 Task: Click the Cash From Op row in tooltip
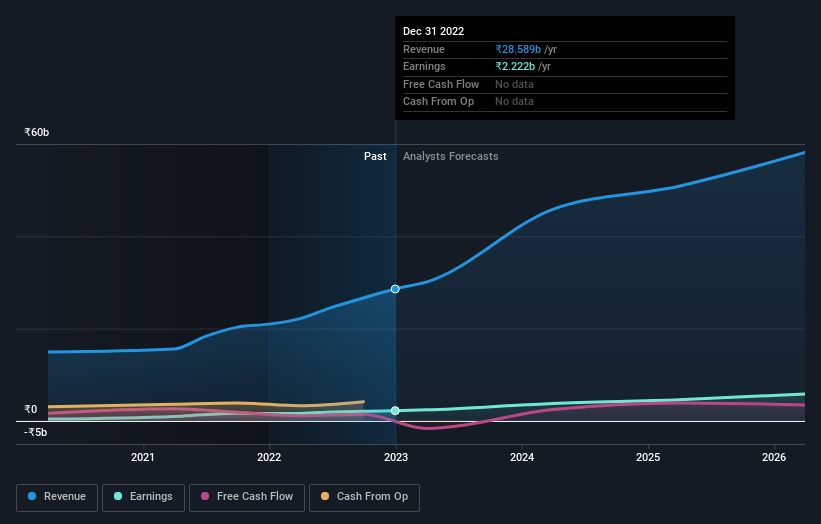(x=565, y=102)
